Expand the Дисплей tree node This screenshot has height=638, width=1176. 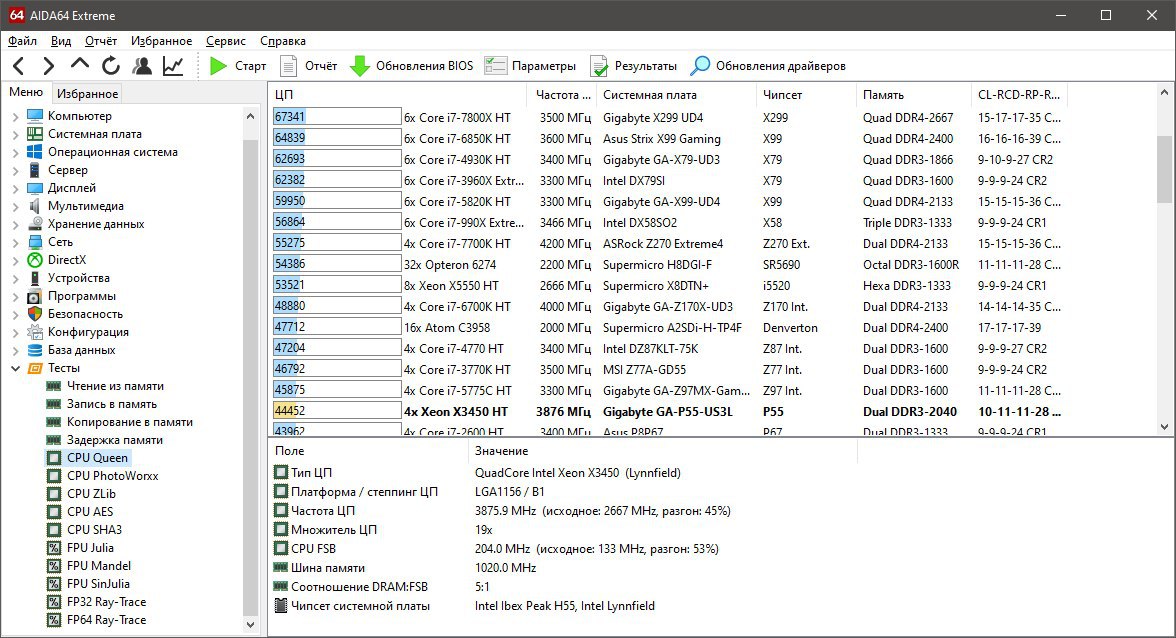tap(16, 188)
